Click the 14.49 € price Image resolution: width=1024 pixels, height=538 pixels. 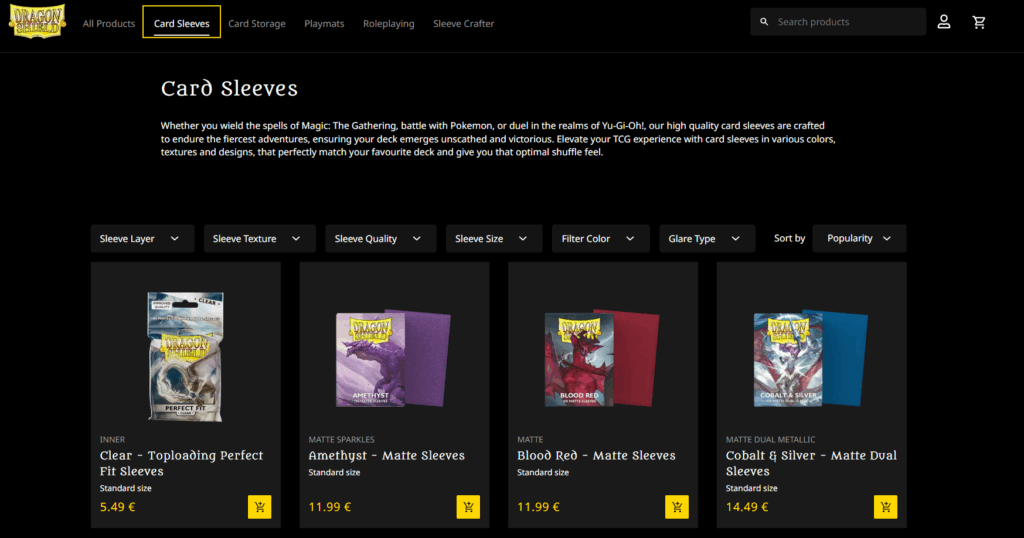(747, 507)
